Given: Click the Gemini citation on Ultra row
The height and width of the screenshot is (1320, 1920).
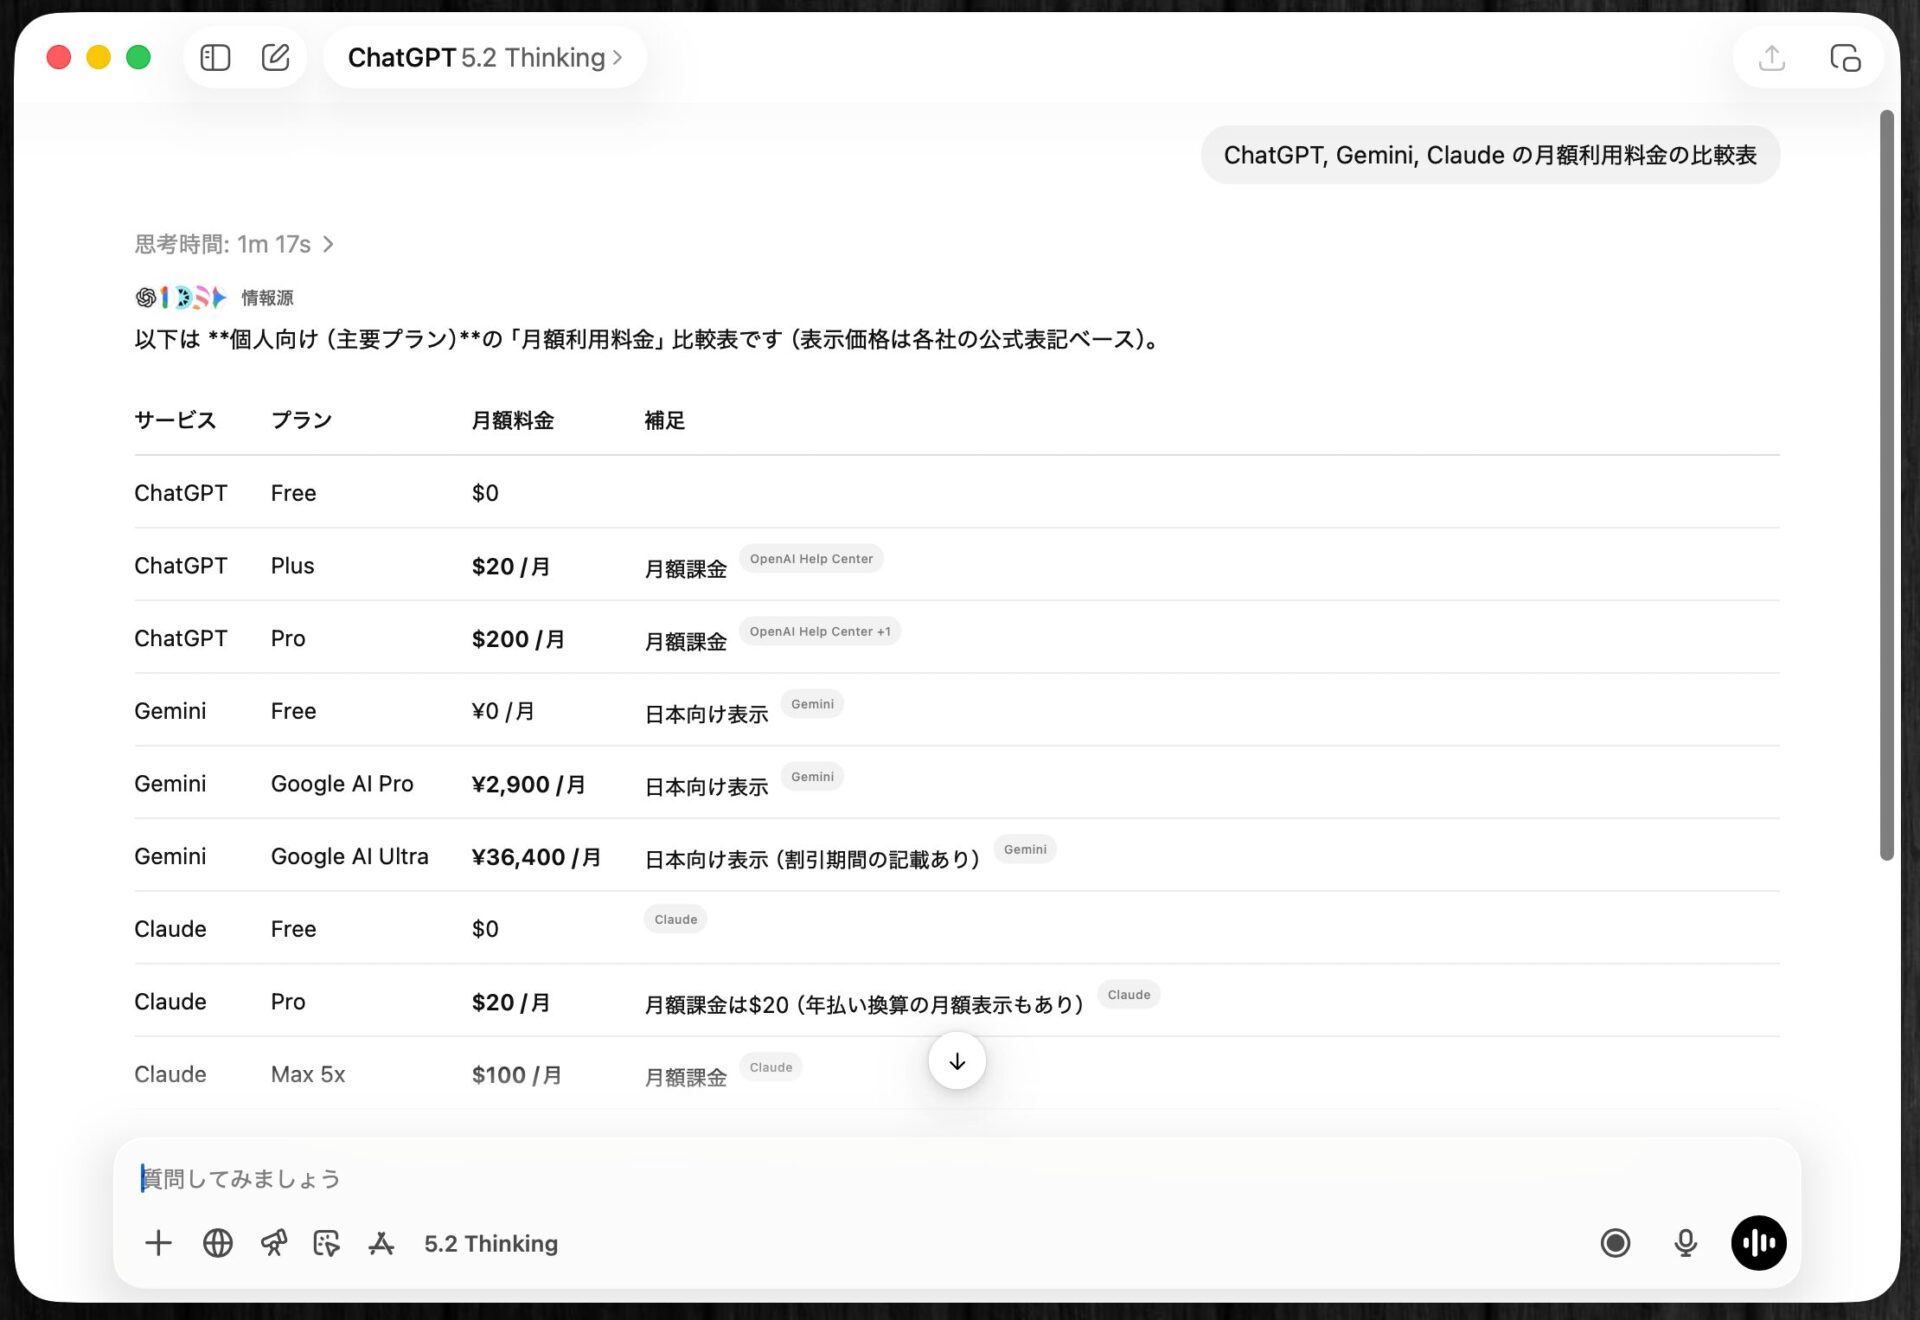Looking at the screenshot, I should (x=1025, y=850).
